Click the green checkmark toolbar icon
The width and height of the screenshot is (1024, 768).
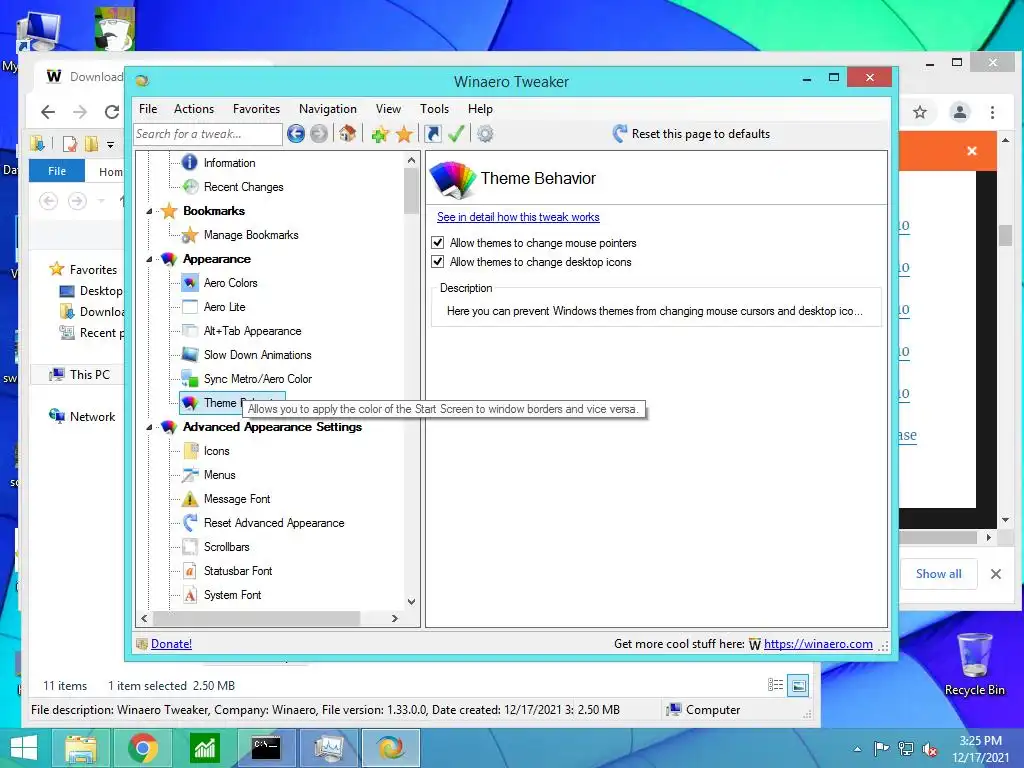pyautogui.click(x=456, y=134)
